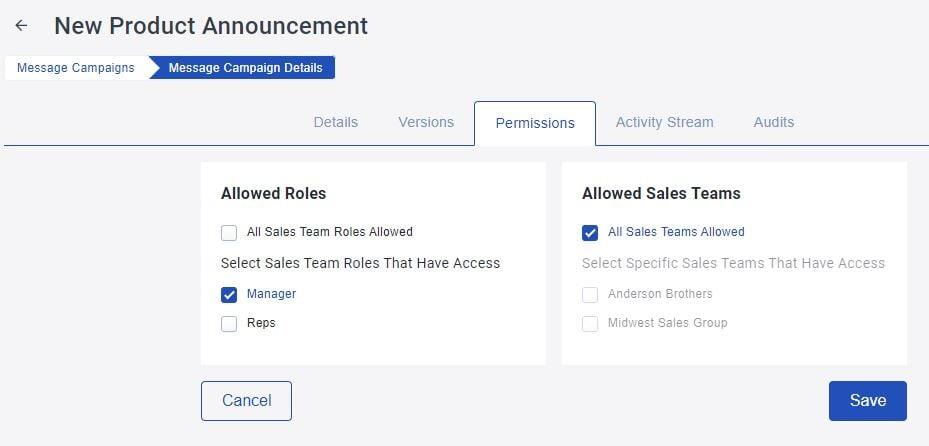Select the Permissions tab

[535, 123]
